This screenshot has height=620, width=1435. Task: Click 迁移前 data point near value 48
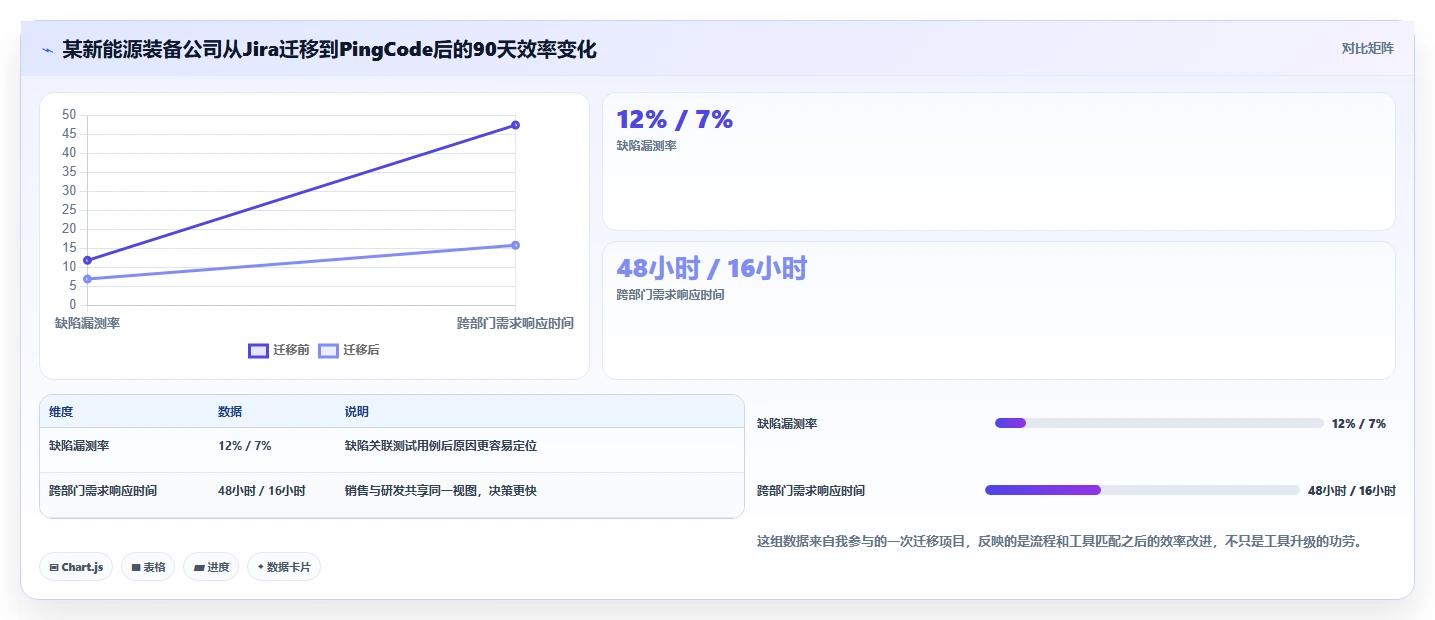coord(515,125)
